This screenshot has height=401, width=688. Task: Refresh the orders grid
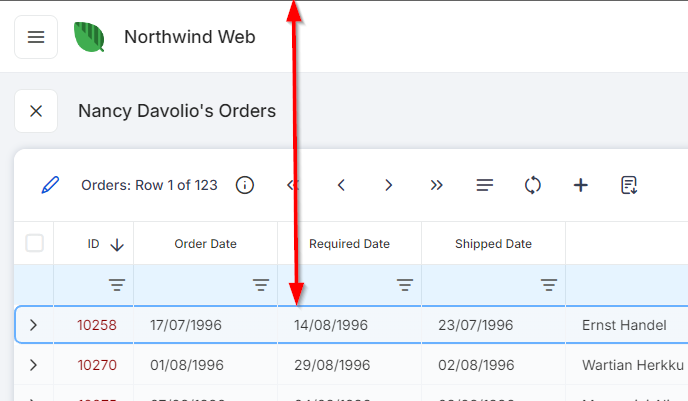click(x=533, y=185)
